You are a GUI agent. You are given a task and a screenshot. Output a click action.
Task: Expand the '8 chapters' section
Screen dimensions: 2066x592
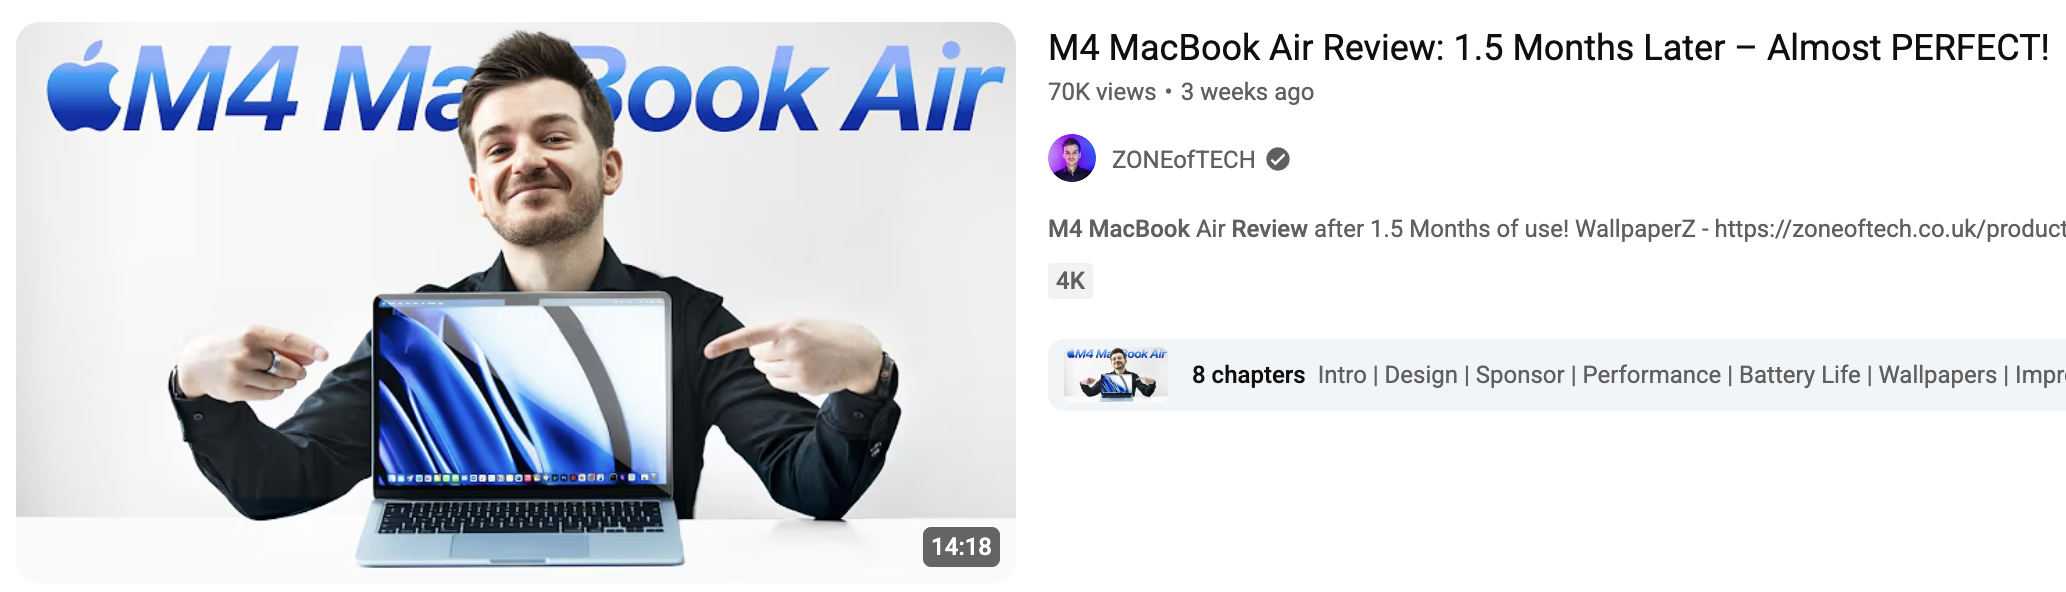pyautogui.click(x=1248, y=375)
